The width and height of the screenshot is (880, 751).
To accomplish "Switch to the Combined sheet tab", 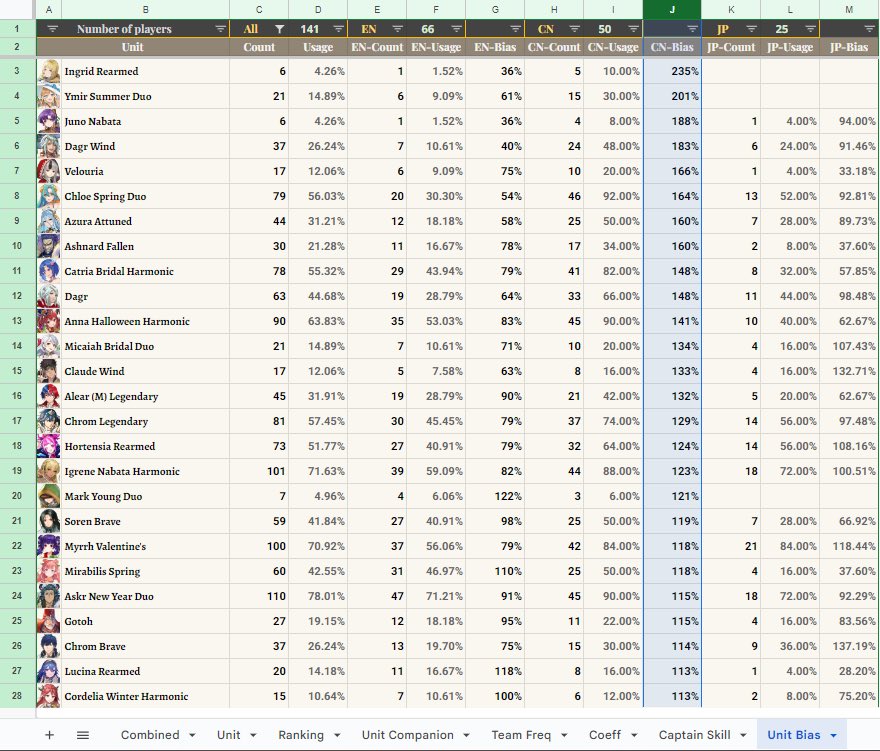I will point(150,735).
